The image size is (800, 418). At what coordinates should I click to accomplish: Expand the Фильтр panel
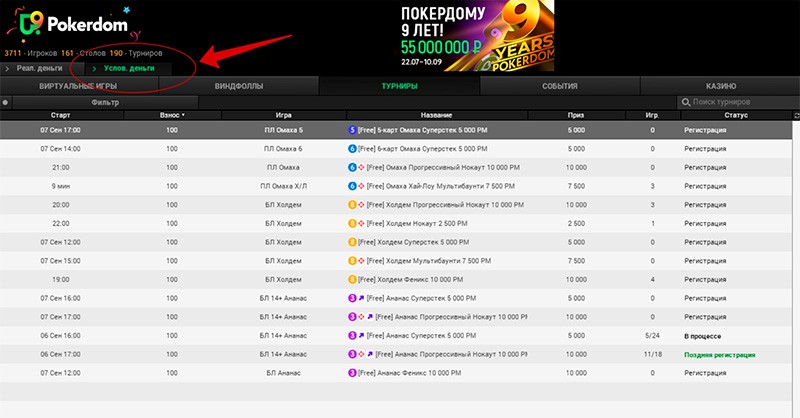[x=104, y=102]
